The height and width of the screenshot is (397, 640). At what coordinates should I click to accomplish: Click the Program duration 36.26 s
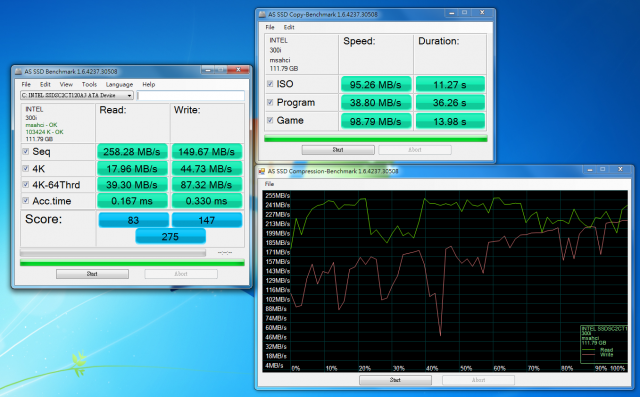(450, 102)
